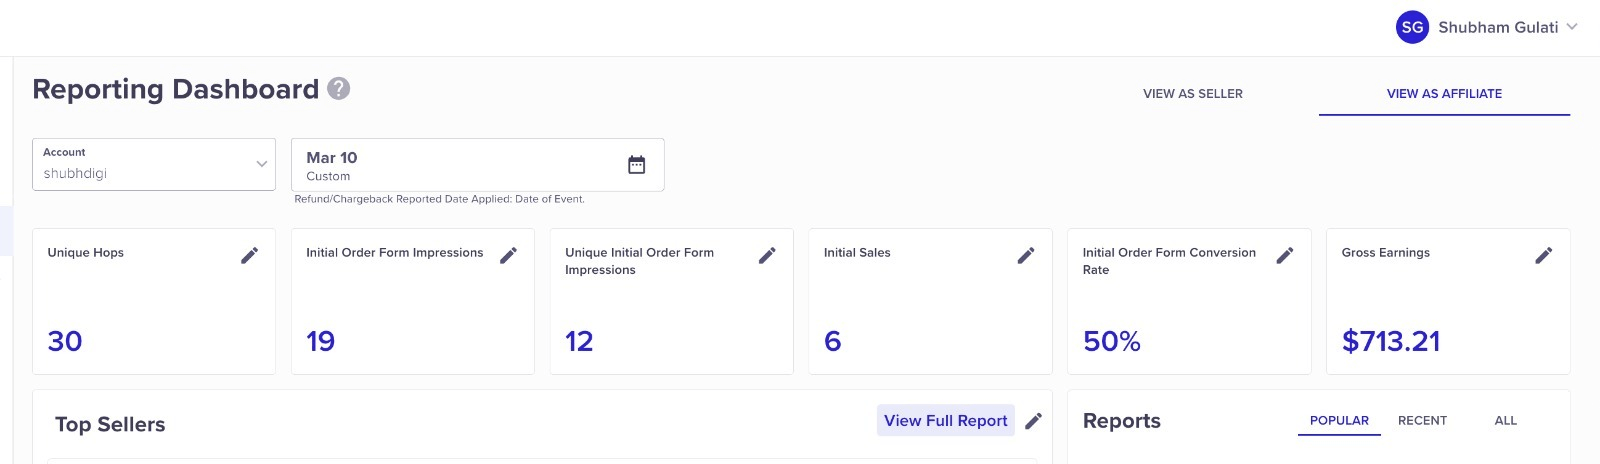This screenshot has width=1600, height=464.
Task: Show the Popular reports tab
Action: pyautogui.click(x=1339, y=421)
